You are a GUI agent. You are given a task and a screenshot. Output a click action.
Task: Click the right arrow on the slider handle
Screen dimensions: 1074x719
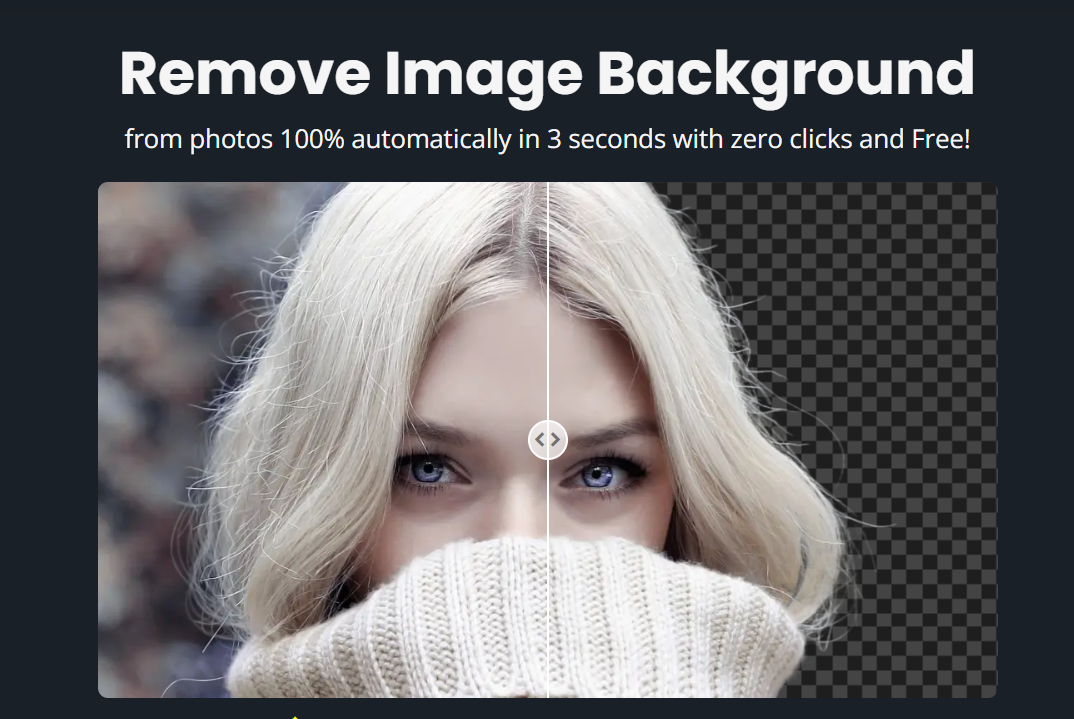click(x=556, y=439)
